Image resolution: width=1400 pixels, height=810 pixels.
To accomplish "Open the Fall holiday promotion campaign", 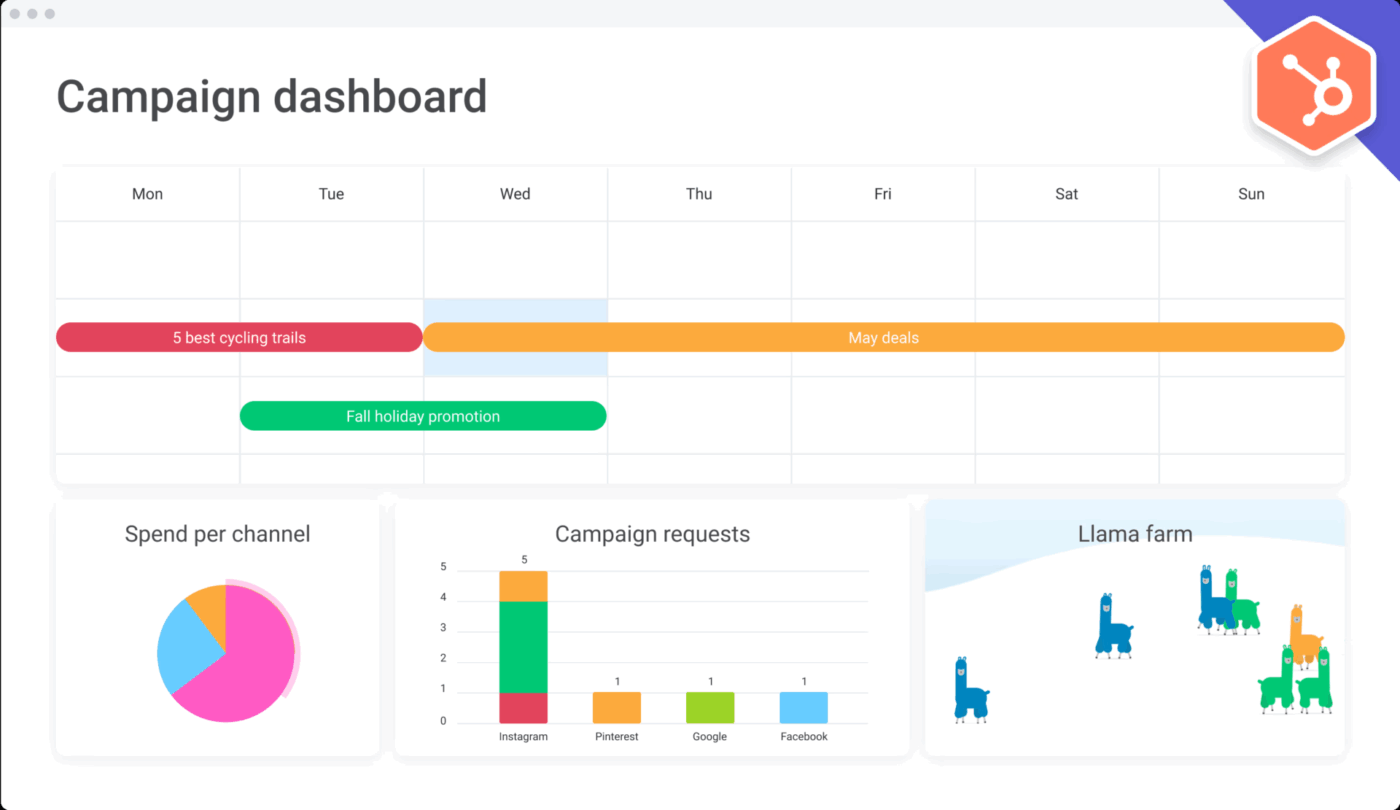I will 423,416.
